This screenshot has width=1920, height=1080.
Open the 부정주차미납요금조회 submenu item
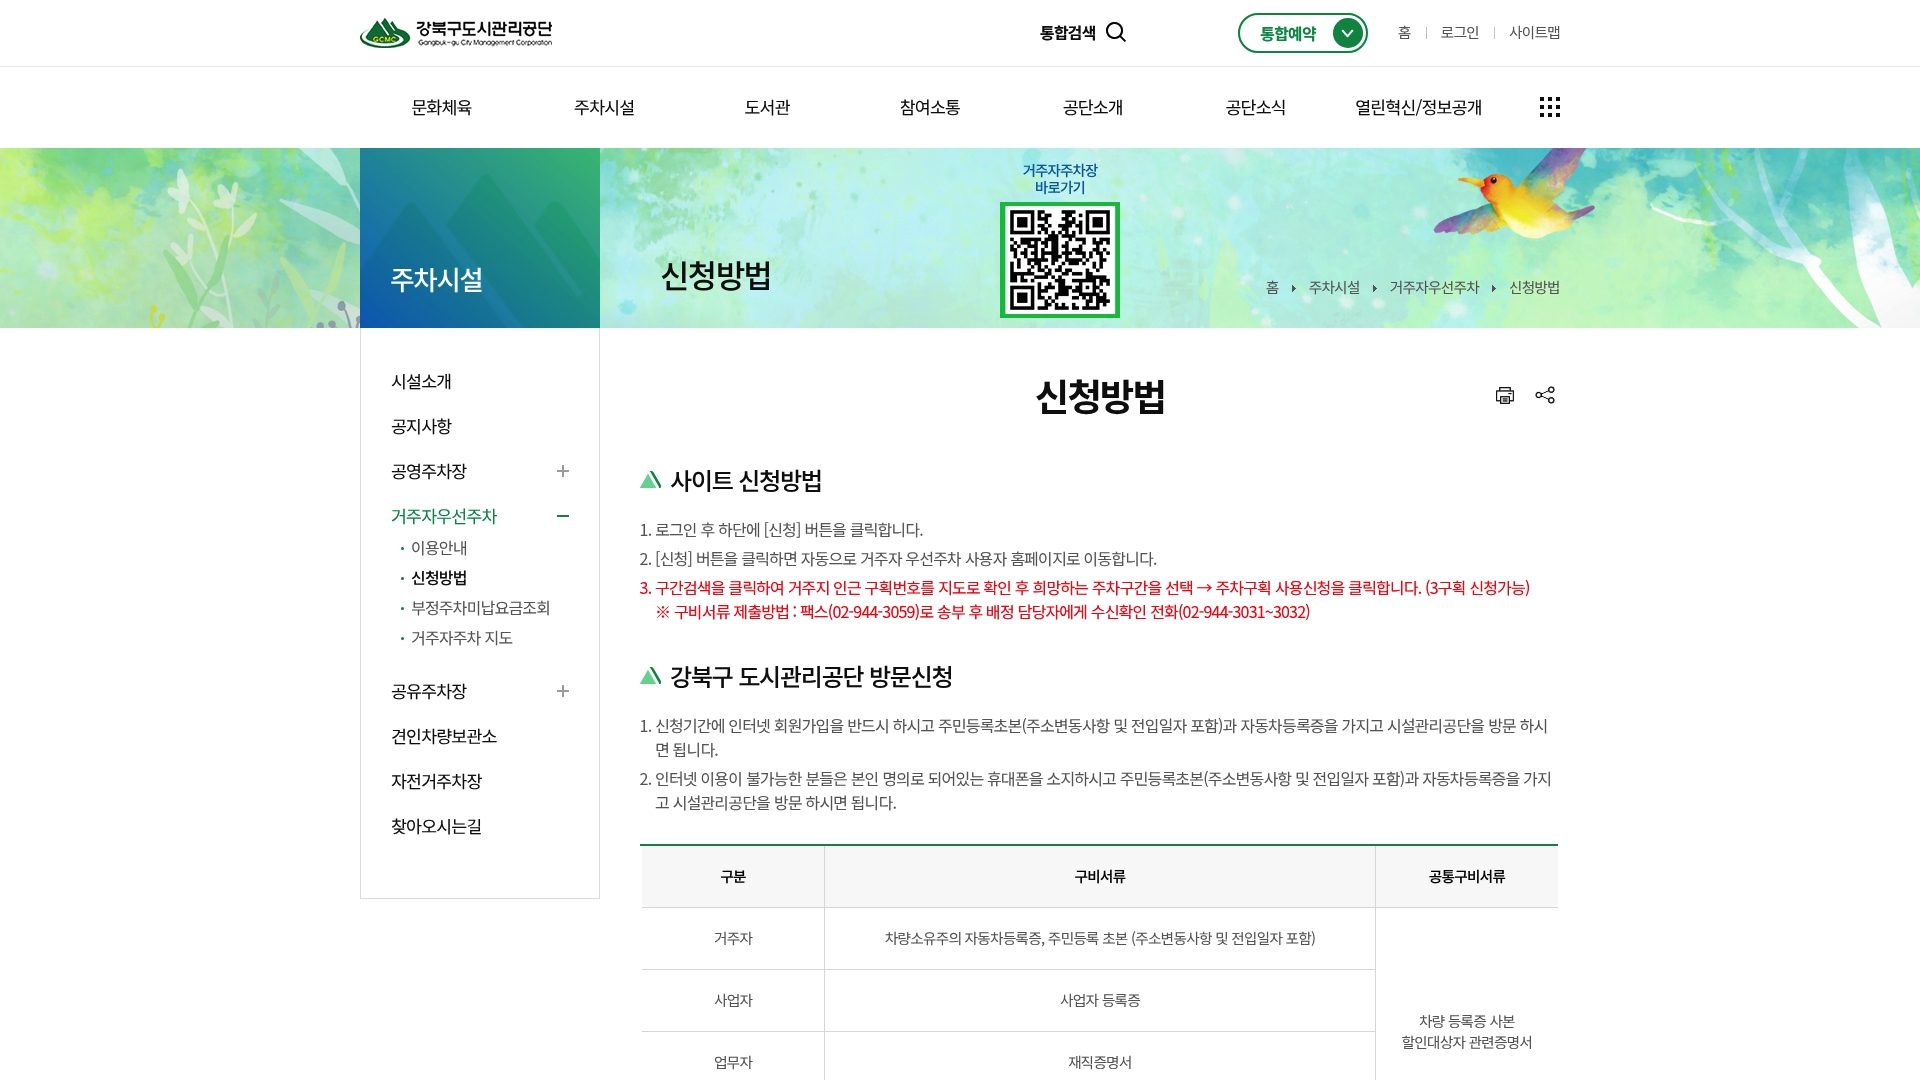[x=481, y=608]
